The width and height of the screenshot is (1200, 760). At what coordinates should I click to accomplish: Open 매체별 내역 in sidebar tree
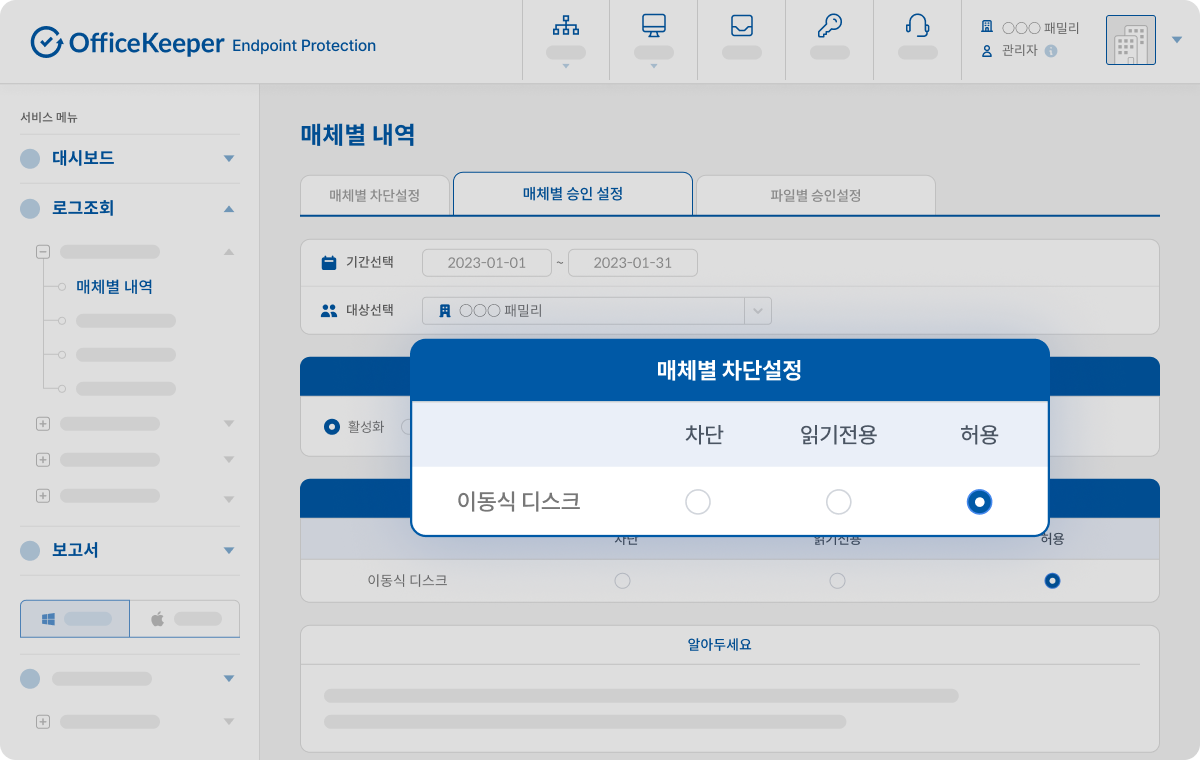(114, 287)
